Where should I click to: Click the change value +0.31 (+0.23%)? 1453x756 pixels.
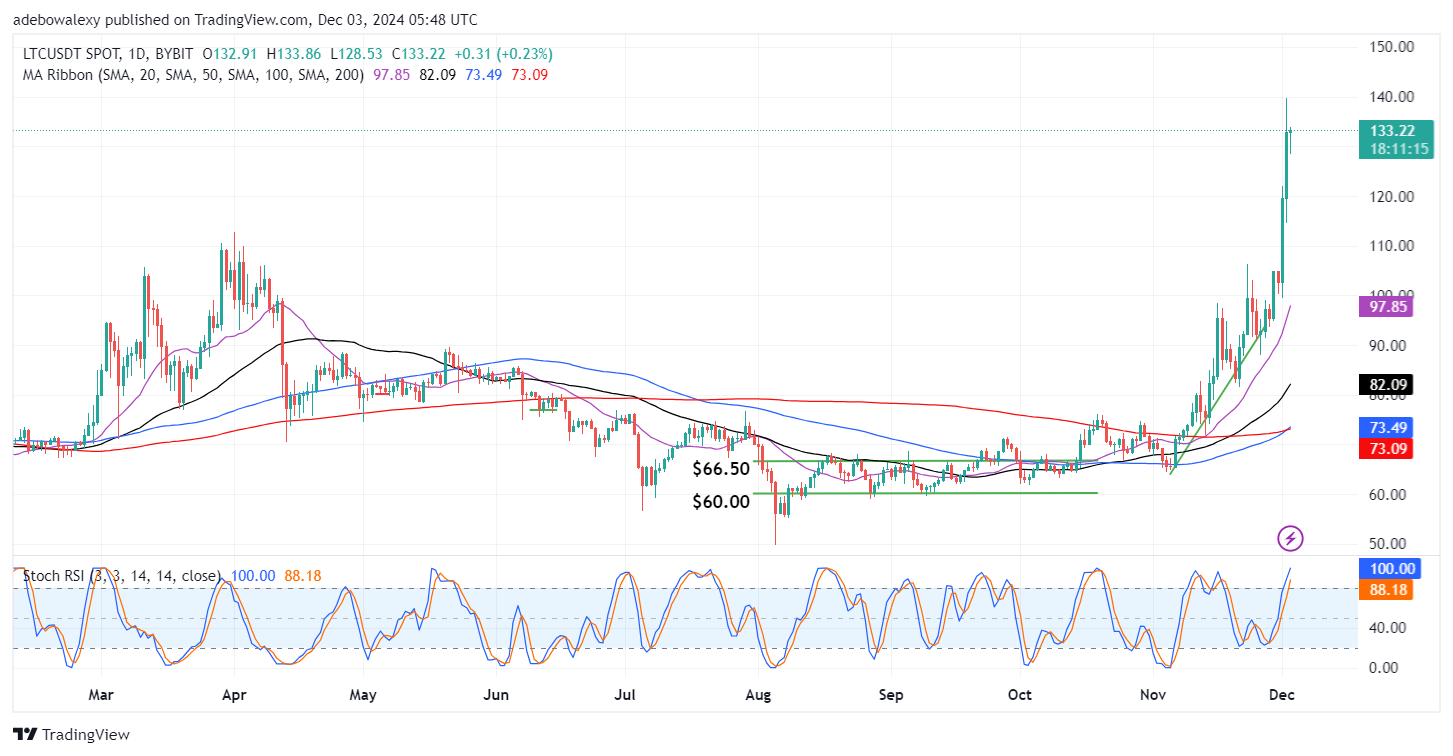(x=503, y=54)
